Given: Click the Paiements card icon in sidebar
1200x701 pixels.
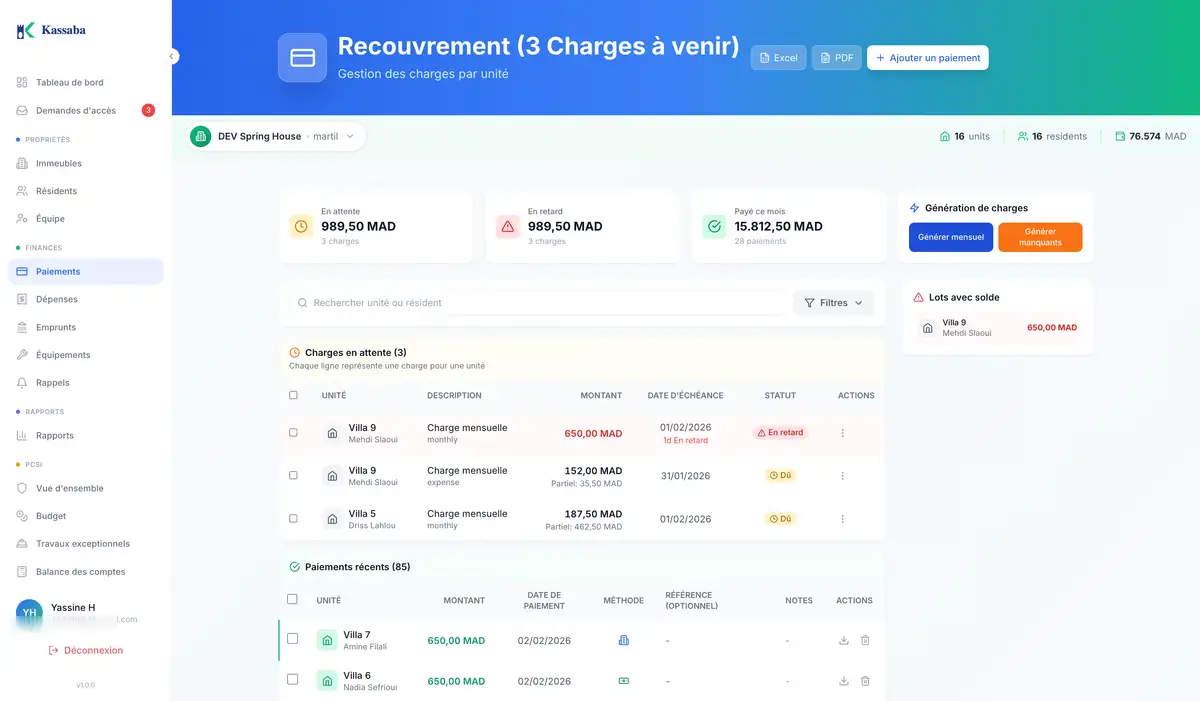Looking at the screenshot, I should pos(22,271).
